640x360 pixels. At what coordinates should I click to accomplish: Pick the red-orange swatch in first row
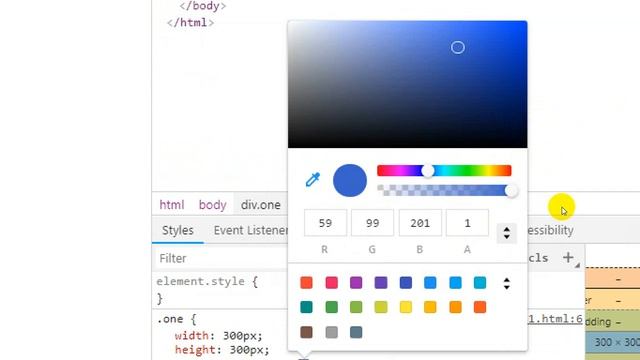pos(306,282)
